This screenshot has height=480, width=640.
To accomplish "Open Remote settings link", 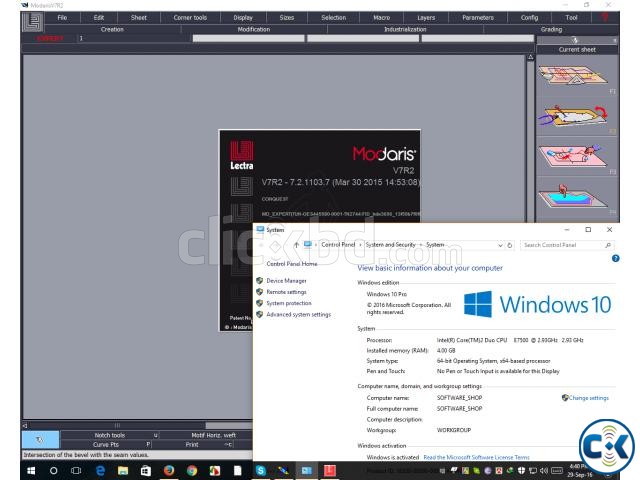I will tap(286, 292).
